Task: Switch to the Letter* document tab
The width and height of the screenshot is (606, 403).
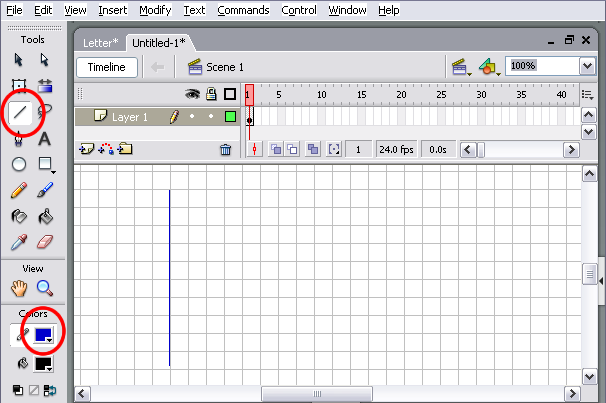Action: 101,41
